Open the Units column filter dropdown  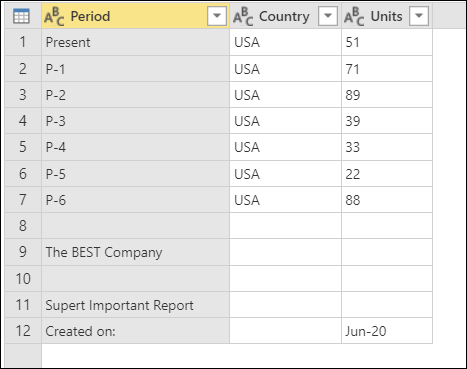tap(419, 16)
